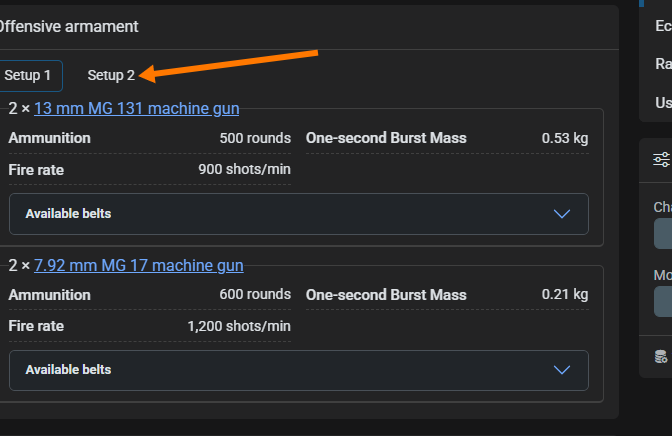Screen dimensions: 672x436
Task: Select the "Ra" entry in the right sidebar
Action: (x=663, y=64)
